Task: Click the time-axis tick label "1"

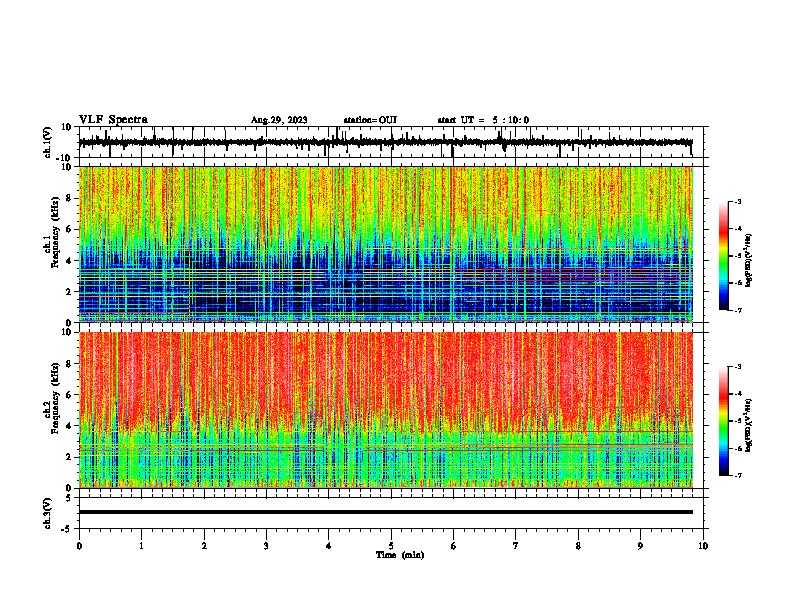Action: [x=141, y=546]
